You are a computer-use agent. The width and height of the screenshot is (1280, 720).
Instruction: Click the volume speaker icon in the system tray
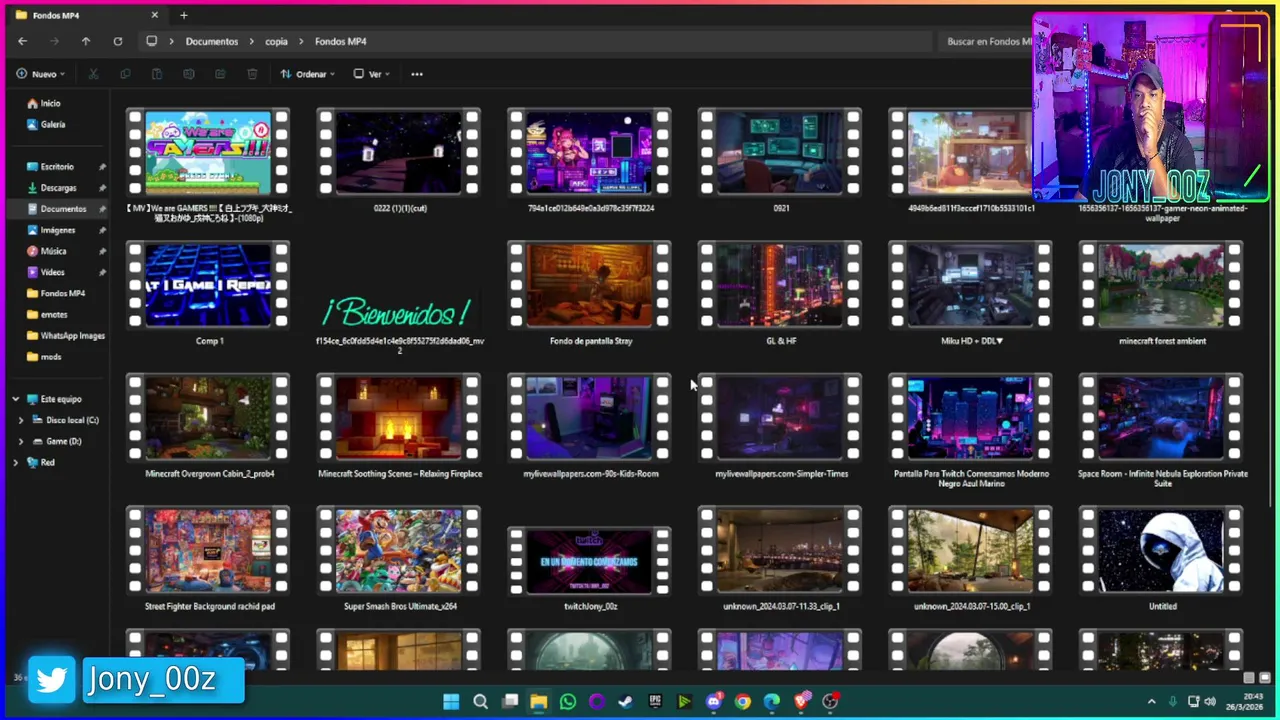(1210, 702)
